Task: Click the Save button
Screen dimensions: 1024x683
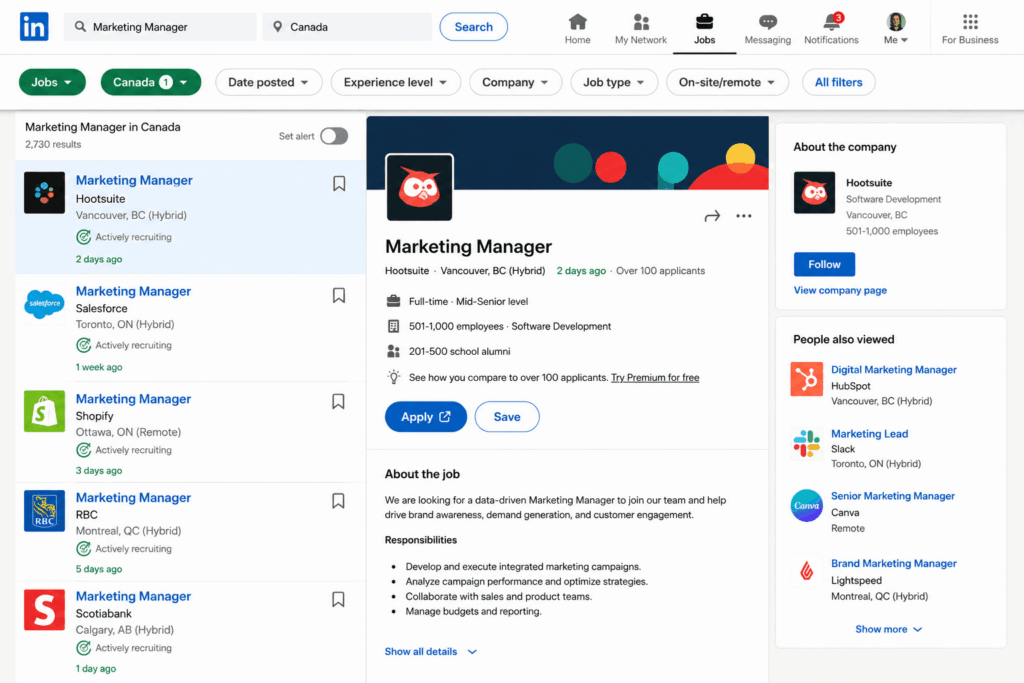Action: click(507, 417)
